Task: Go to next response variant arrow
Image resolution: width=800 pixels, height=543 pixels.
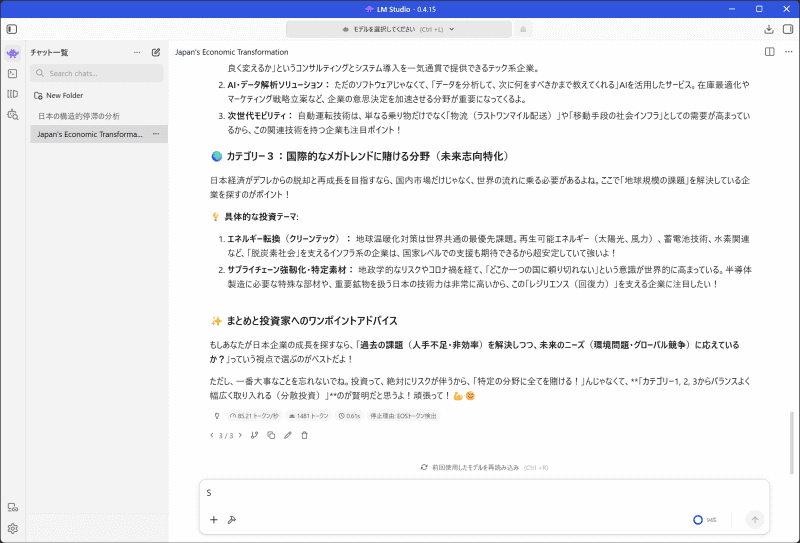Action: click(240, 435)
